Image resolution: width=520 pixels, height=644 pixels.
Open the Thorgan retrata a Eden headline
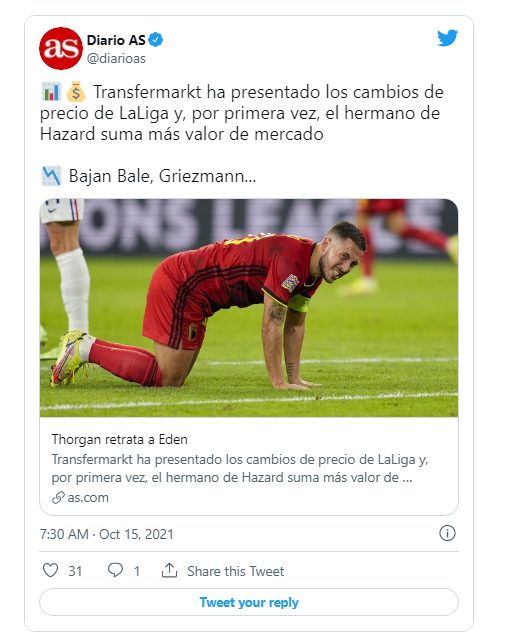pos(120,439)
